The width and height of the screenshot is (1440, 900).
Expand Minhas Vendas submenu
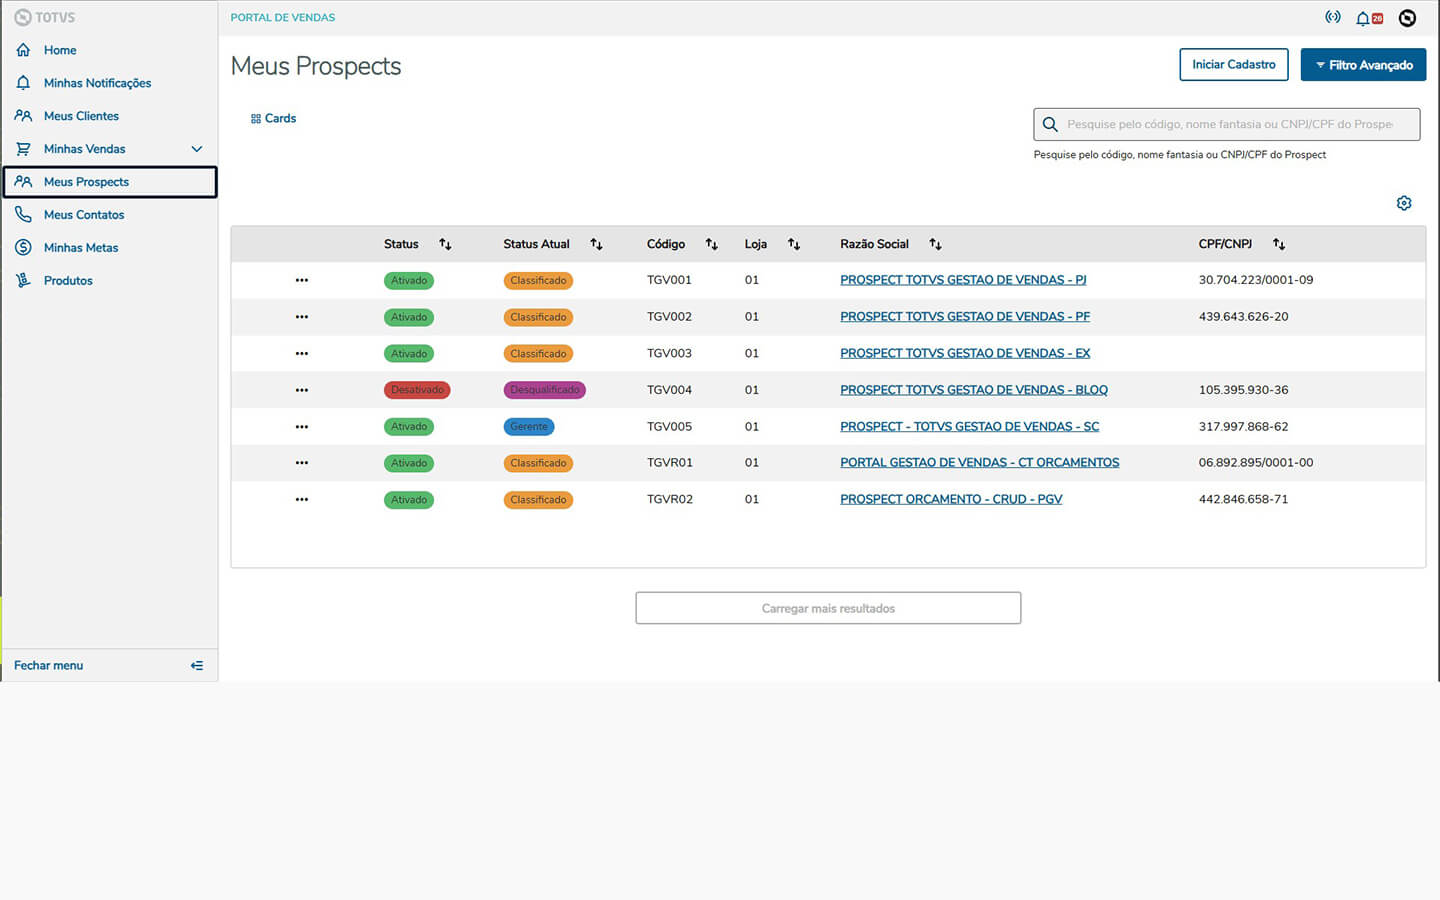click(x=197, y=149)
